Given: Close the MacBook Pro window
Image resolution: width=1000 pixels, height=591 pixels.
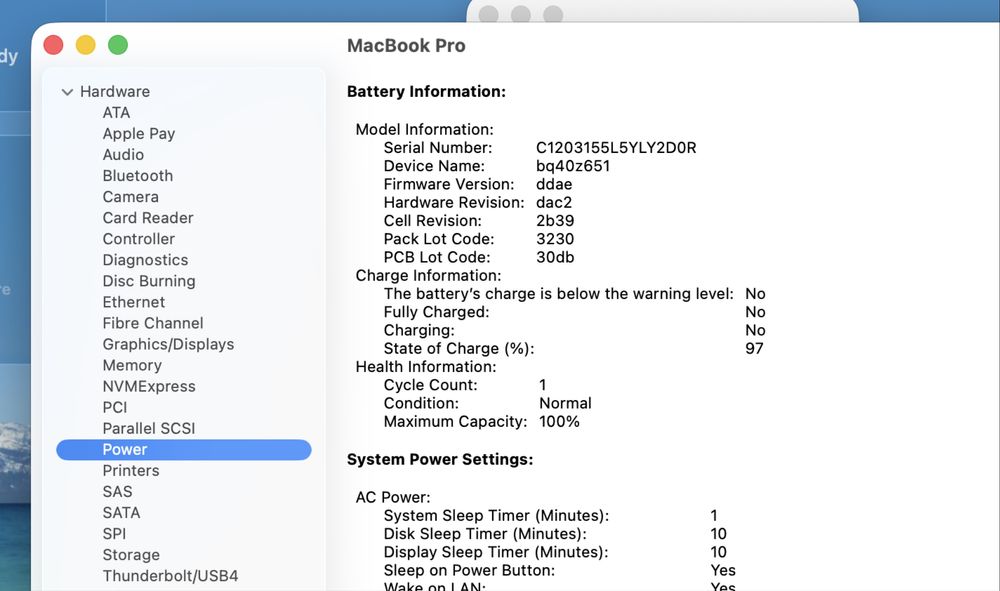Looking at the screenshot, I should (x=54, y=45).
